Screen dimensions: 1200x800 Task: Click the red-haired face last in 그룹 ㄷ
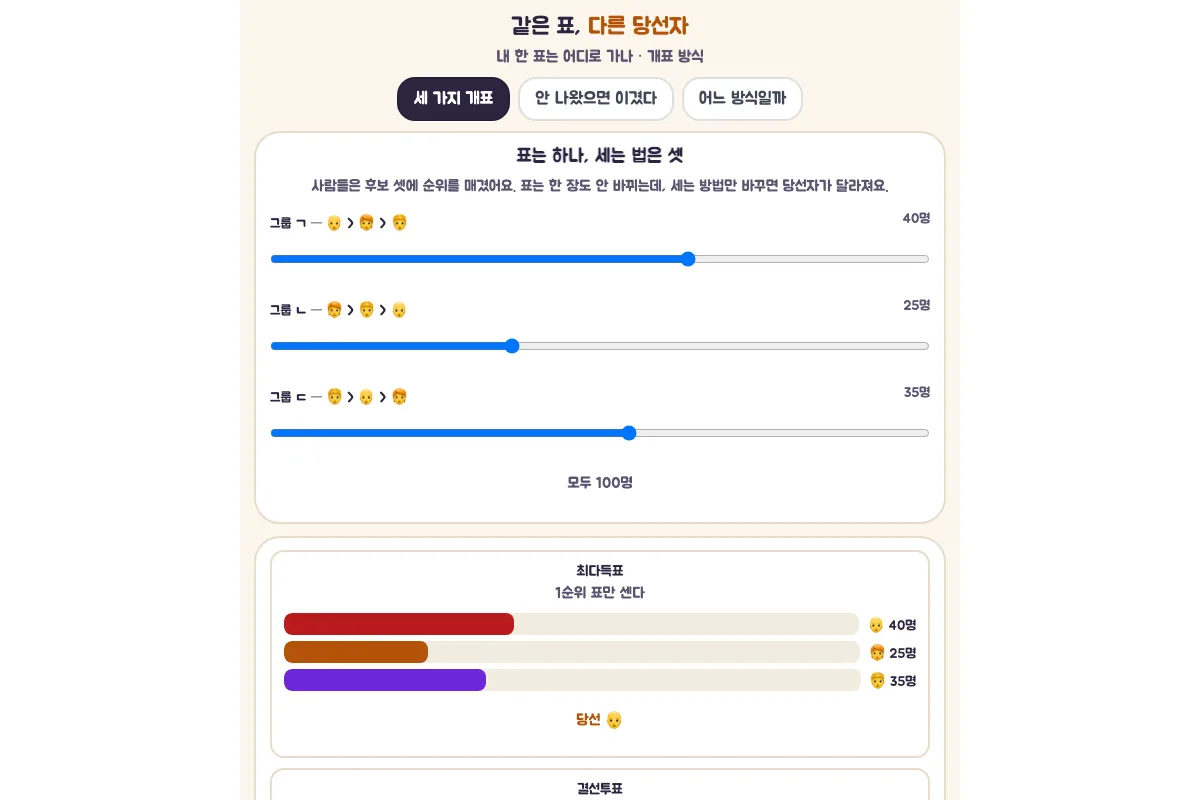pyautogui.click(x=399, y=397)
